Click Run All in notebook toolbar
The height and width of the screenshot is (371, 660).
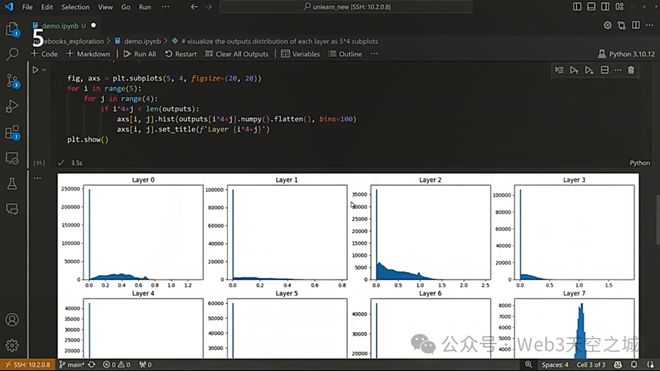tap(140, 54)
